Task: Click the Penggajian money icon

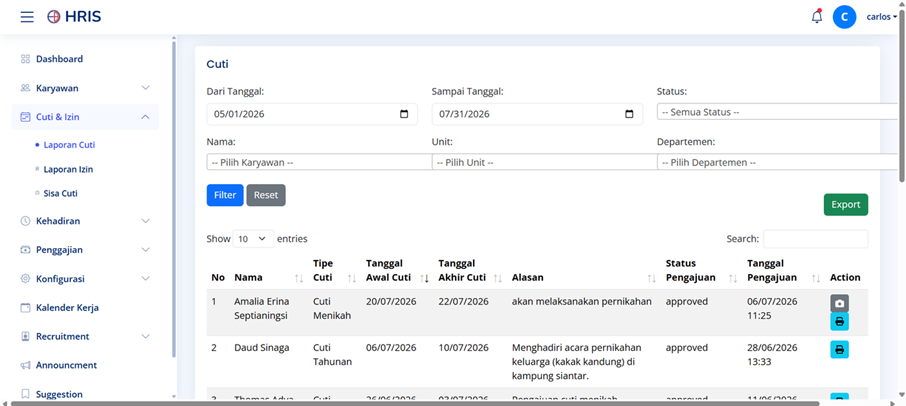Action: tap(25, 249)
